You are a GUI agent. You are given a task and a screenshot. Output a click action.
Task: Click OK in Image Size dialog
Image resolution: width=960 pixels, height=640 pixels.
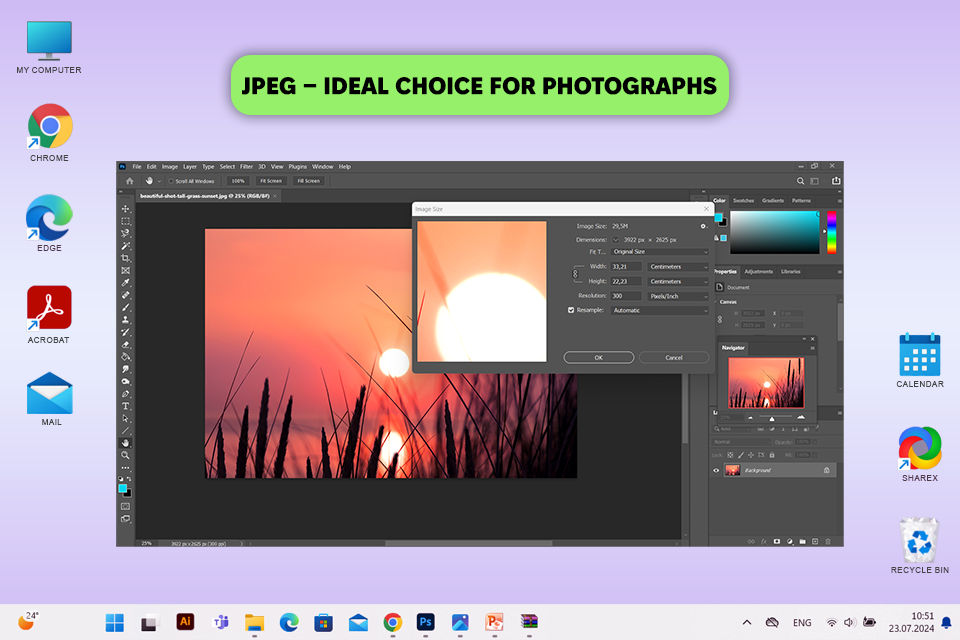598,357
